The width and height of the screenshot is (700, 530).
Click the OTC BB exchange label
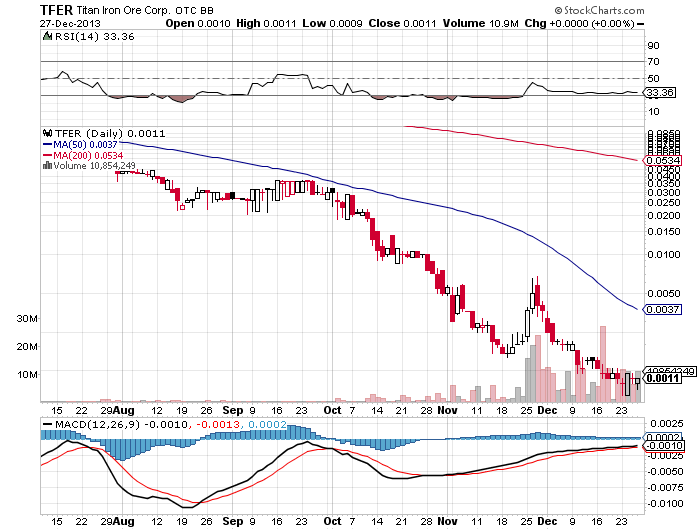[x=194, y=10]
